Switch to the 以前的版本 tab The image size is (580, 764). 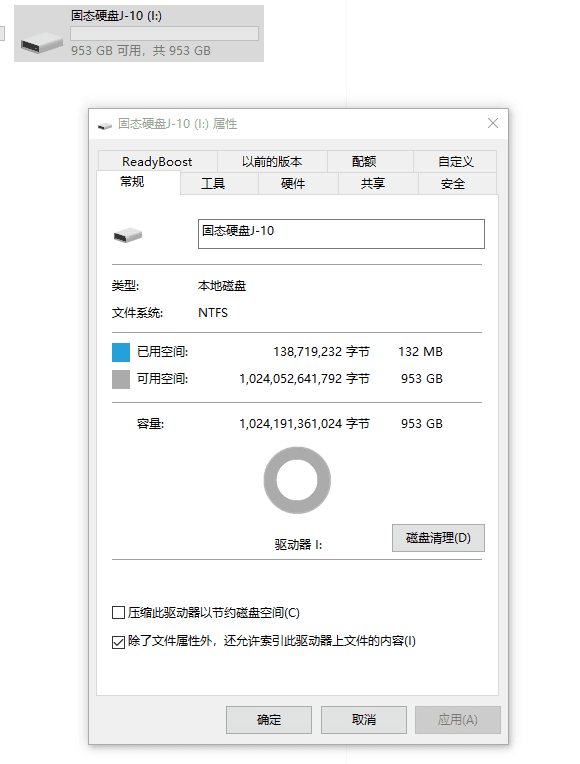click(272, 161)
